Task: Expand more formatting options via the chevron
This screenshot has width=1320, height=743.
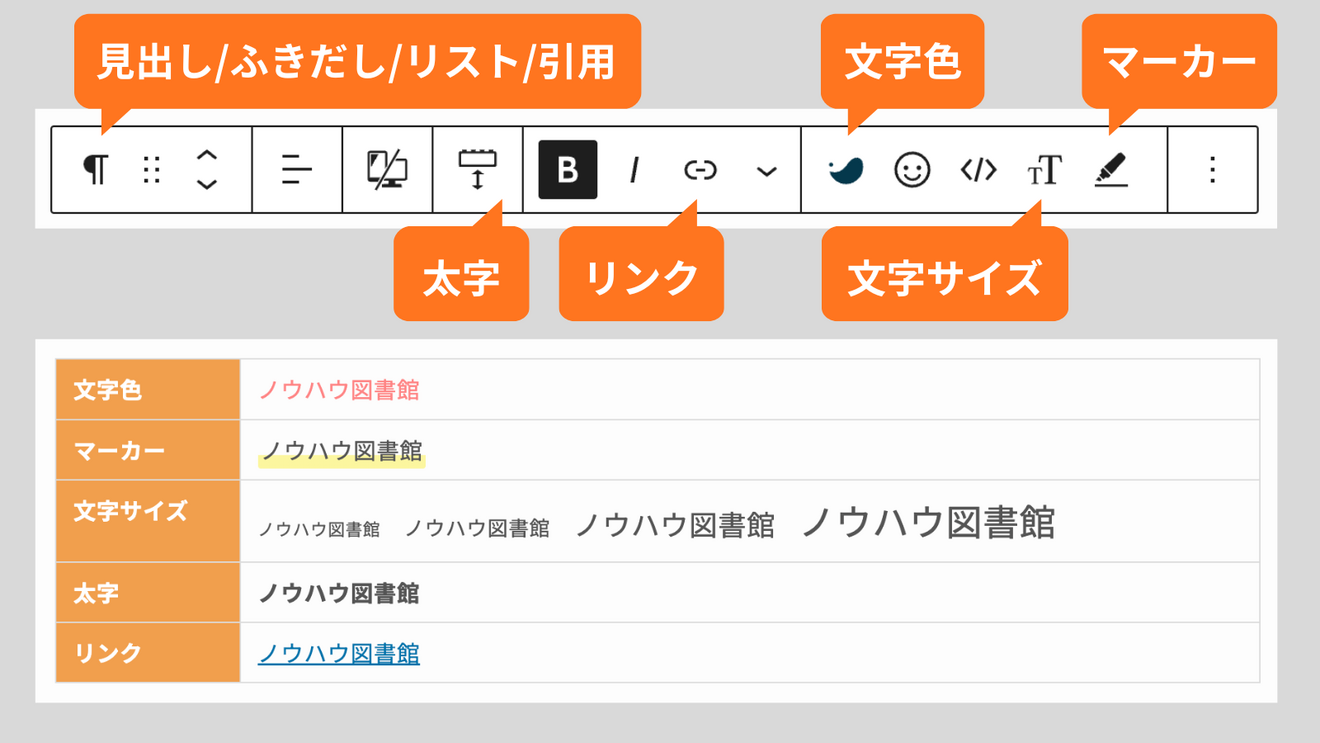Action: (x=765, y=170)
